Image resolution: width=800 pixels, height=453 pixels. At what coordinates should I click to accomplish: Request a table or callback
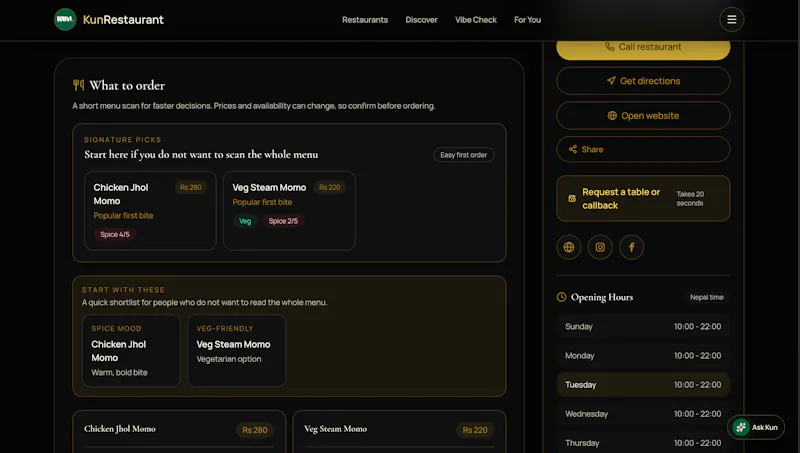pos(643,198)
